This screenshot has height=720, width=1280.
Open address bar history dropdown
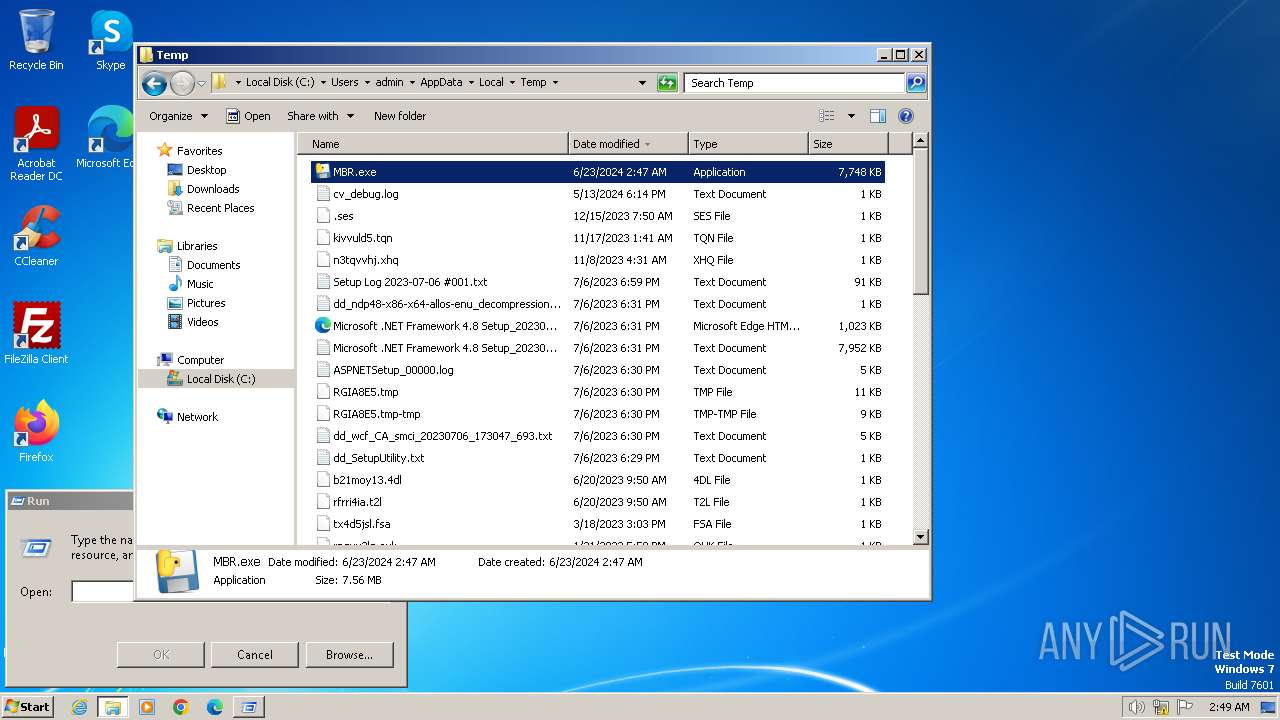click(x=642, y=83)
